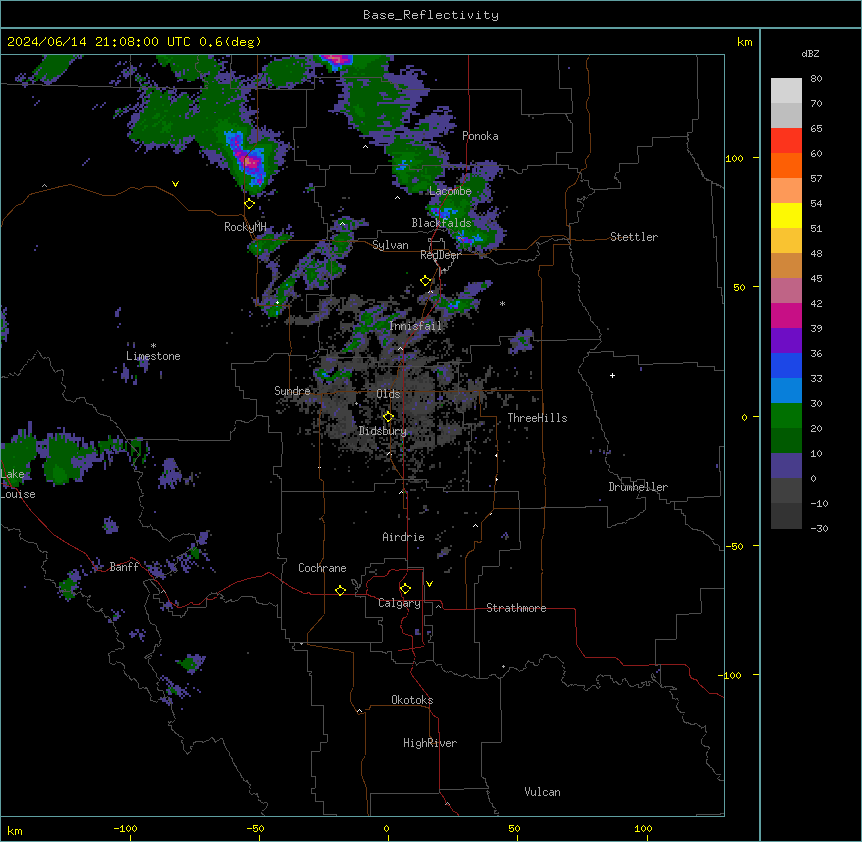Image resolution: width=862 pixels, height=842 pixels.
Task: Click the Sylvan label
Action: (x=390, y=245)
